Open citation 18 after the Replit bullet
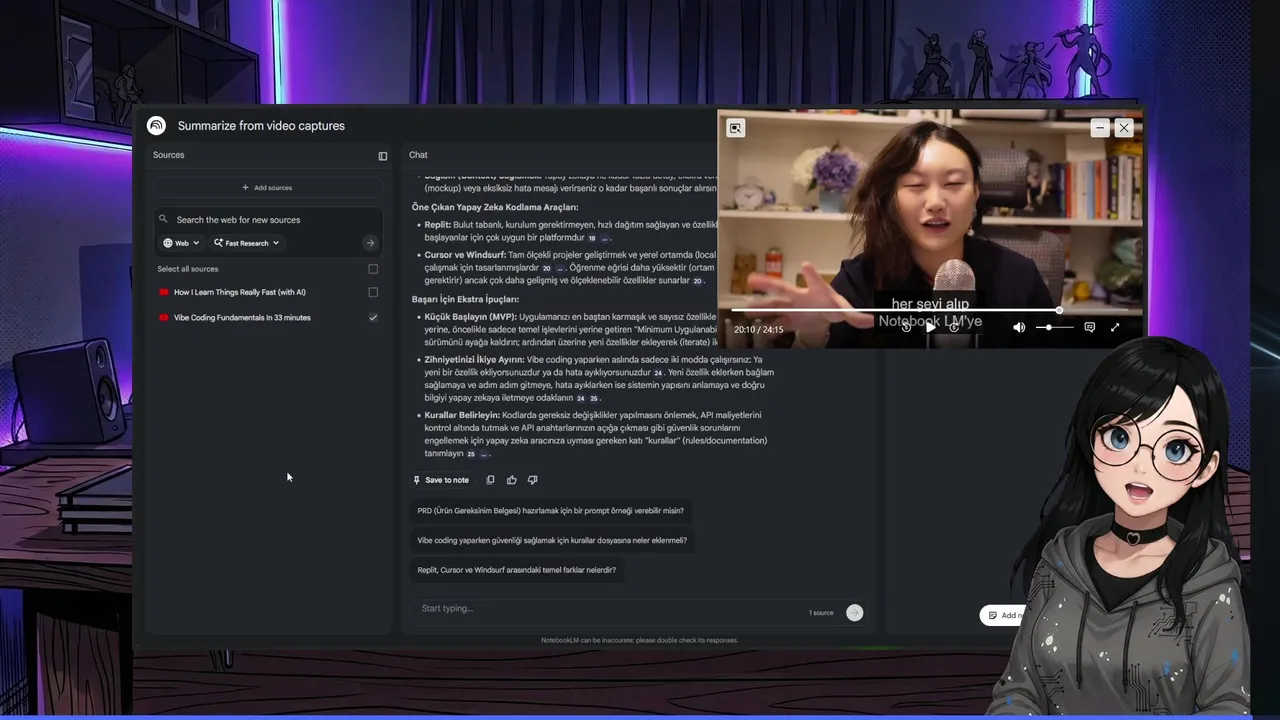 (x=592, y=239)
